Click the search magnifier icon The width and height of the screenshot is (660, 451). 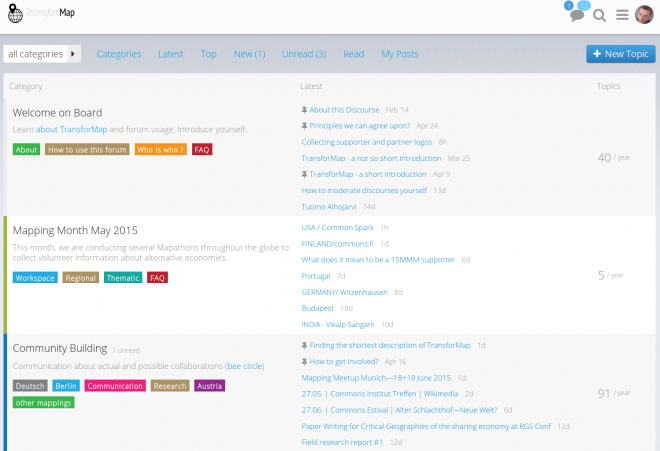pyautogui.click(x=599, y=16)
